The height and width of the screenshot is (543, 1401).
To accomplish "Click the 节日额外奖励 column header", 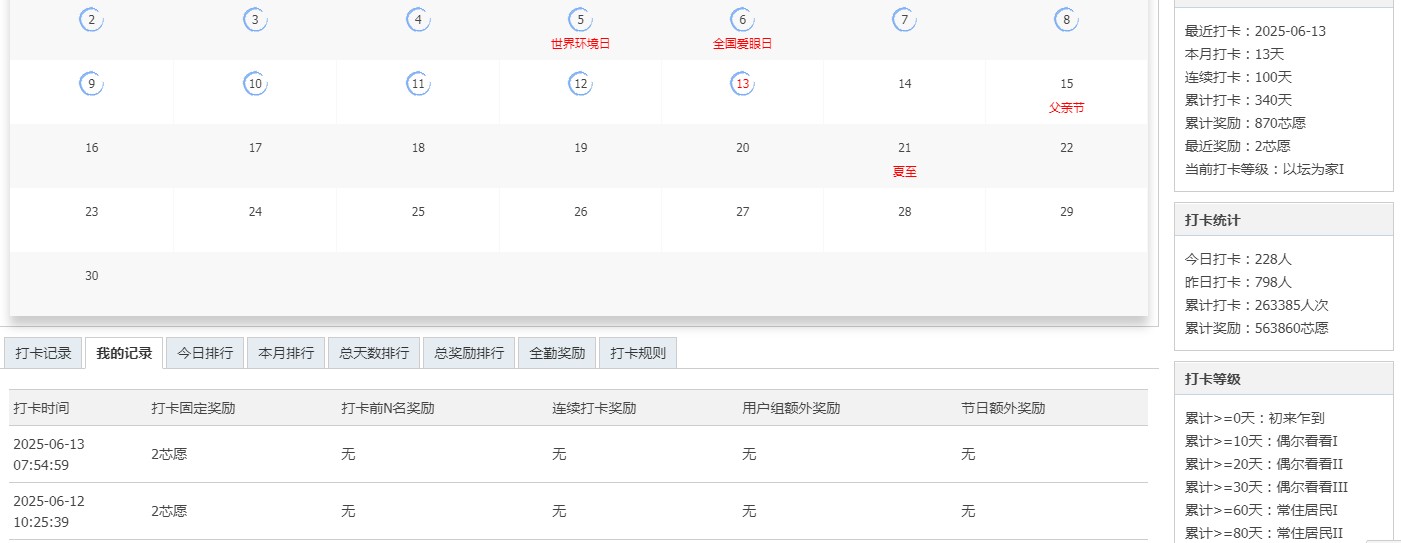I will coord(1003,408).
